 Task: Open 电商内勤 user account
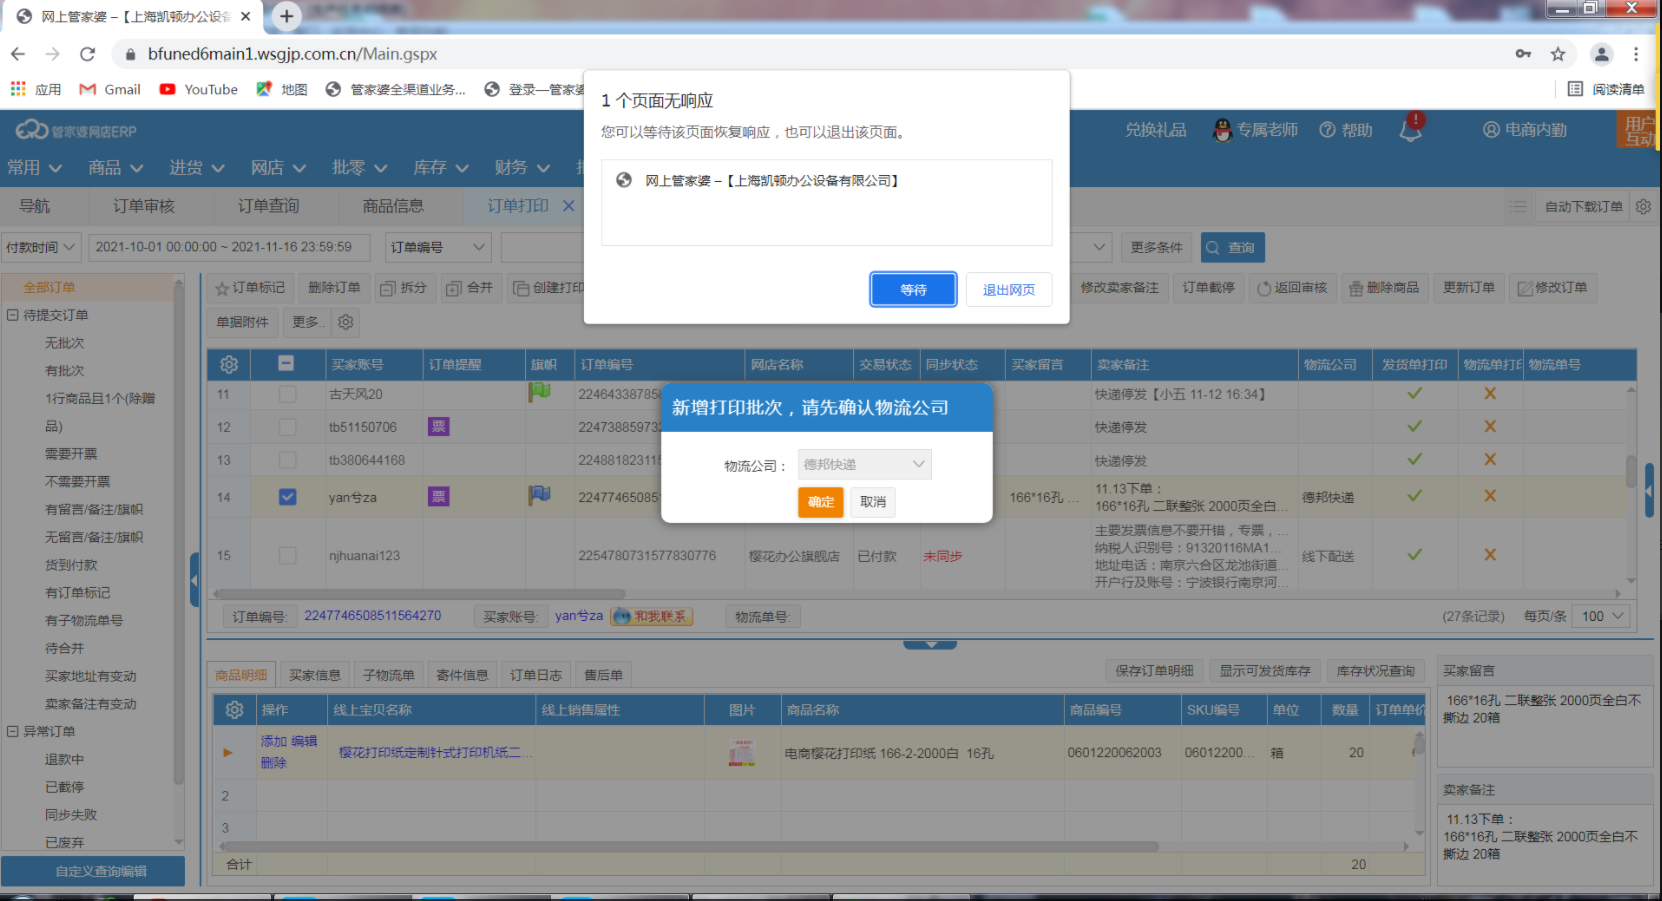(1525, 130)
